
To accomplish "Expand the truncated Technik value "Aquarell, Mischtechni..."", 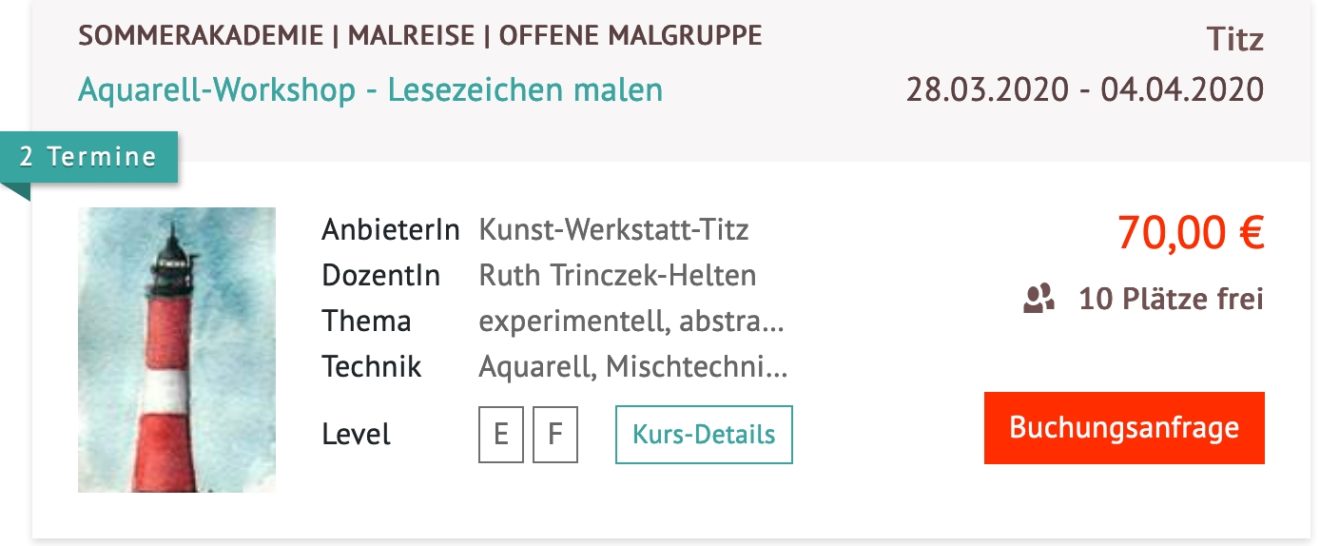I will click(633, 367).
